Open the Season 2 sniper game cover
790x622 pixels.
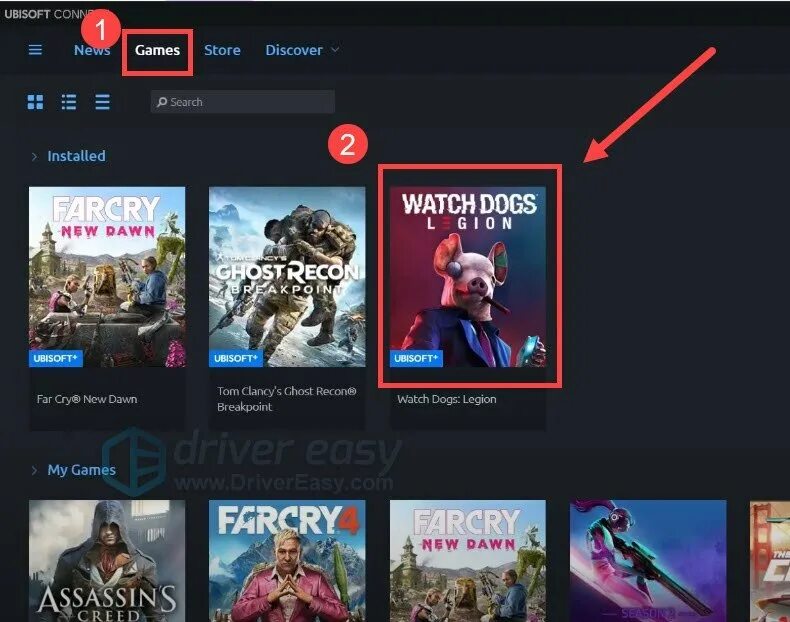pyautogui.click(x=648, y=561)
